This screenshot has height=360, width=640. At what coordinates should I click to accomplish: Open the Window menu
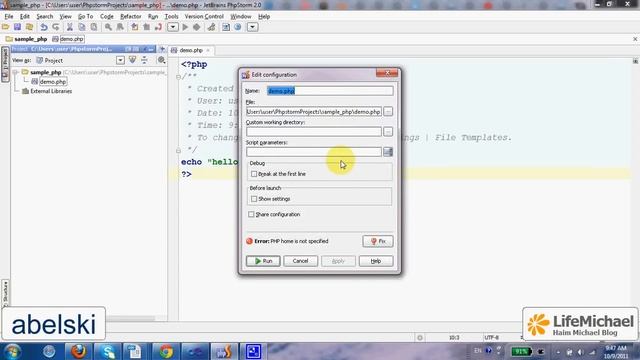coord(240,16)
